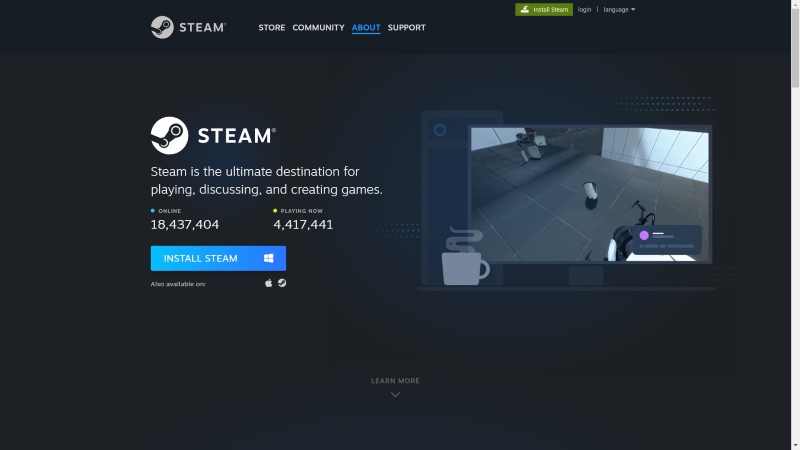Viewport: 800px width, 450px height.
Task: Click the page's vertical scrollbar thumb
Action: (795, 48)
